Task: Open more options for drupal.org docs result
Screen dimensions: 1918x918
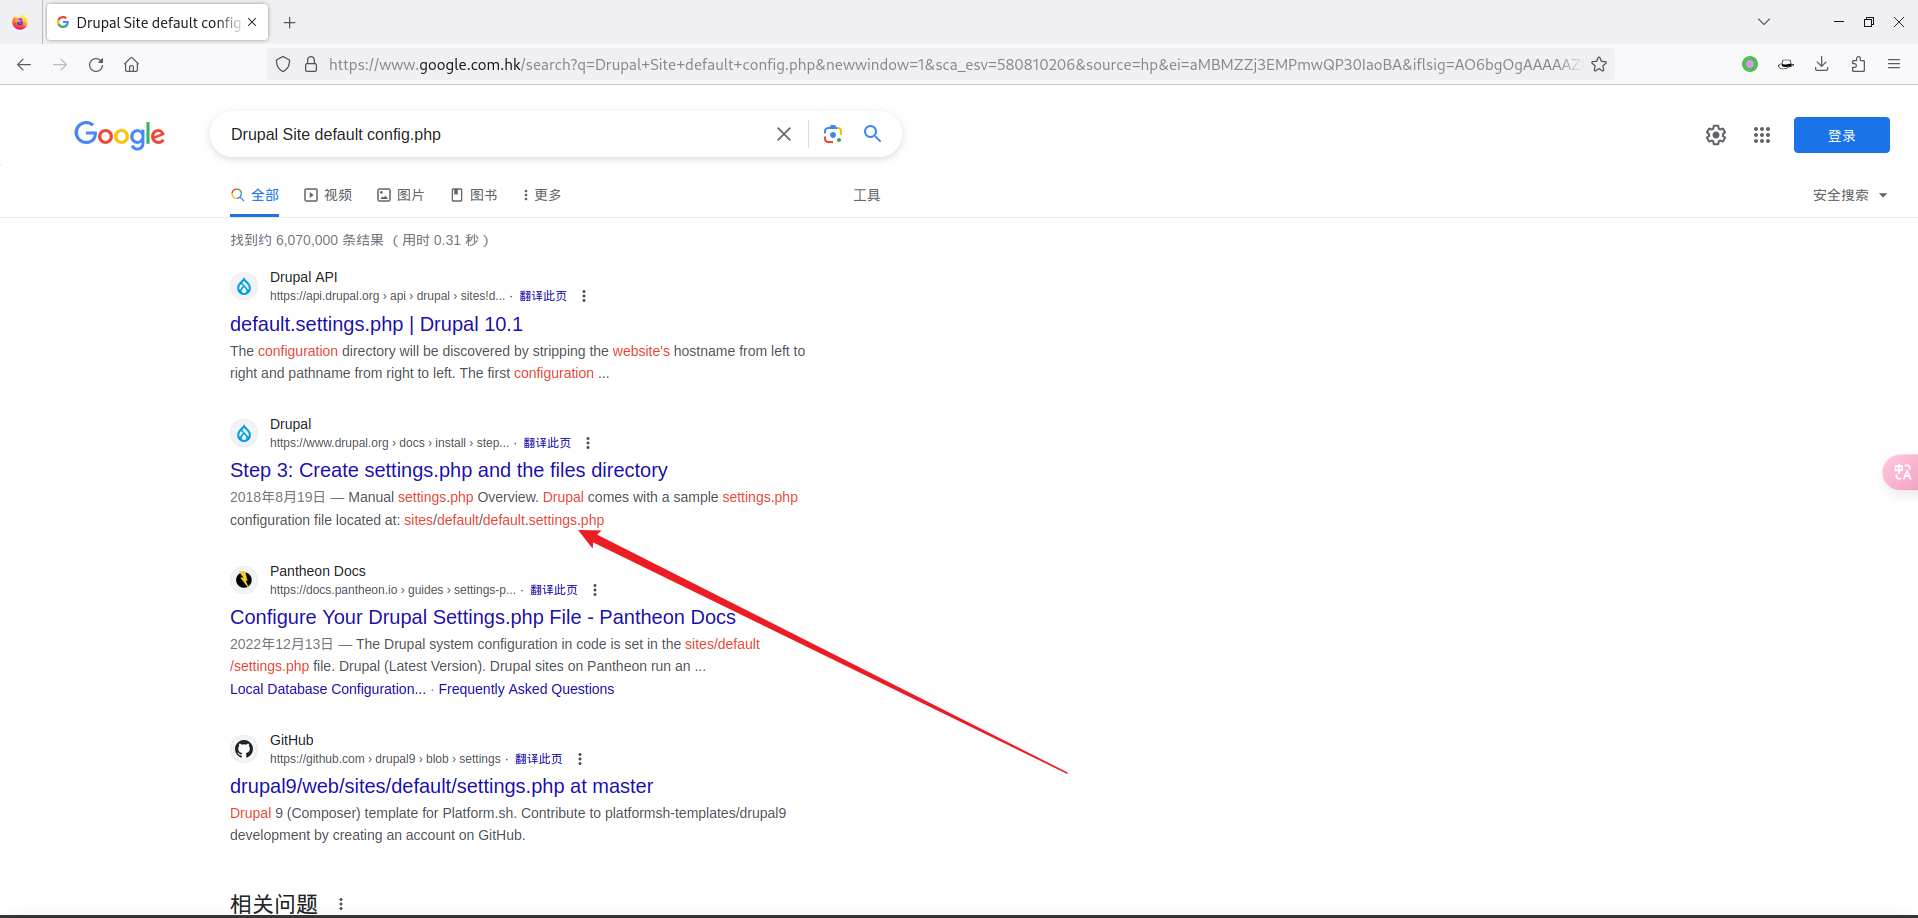Action: coord(588,443)
